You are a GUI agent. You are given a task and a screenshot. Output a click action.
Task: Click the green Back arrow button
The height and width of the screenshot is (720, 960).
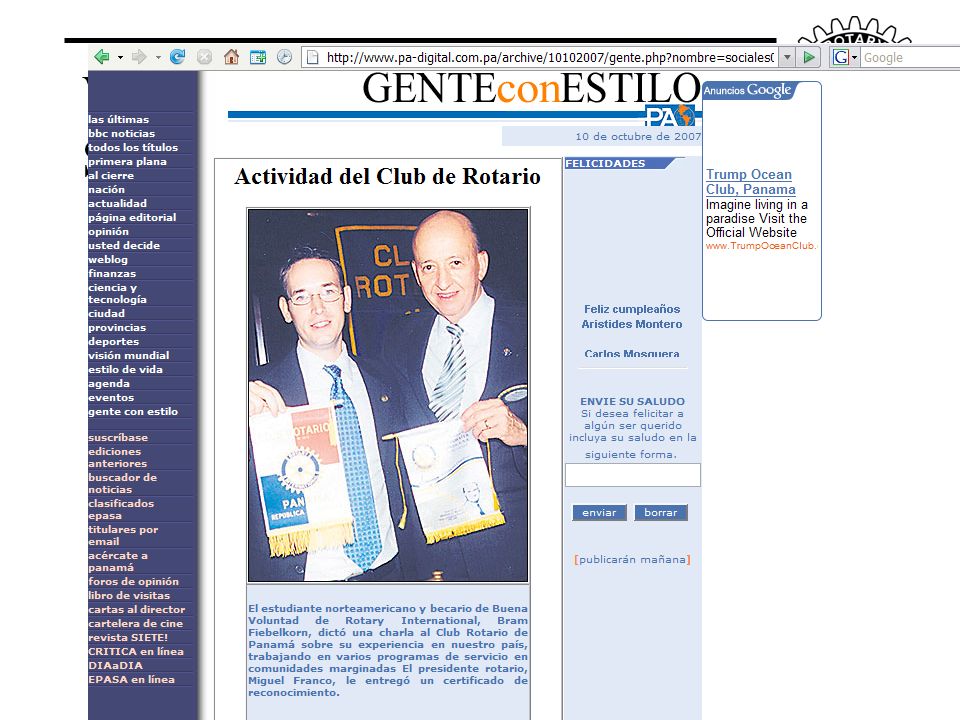coord(102,57)
